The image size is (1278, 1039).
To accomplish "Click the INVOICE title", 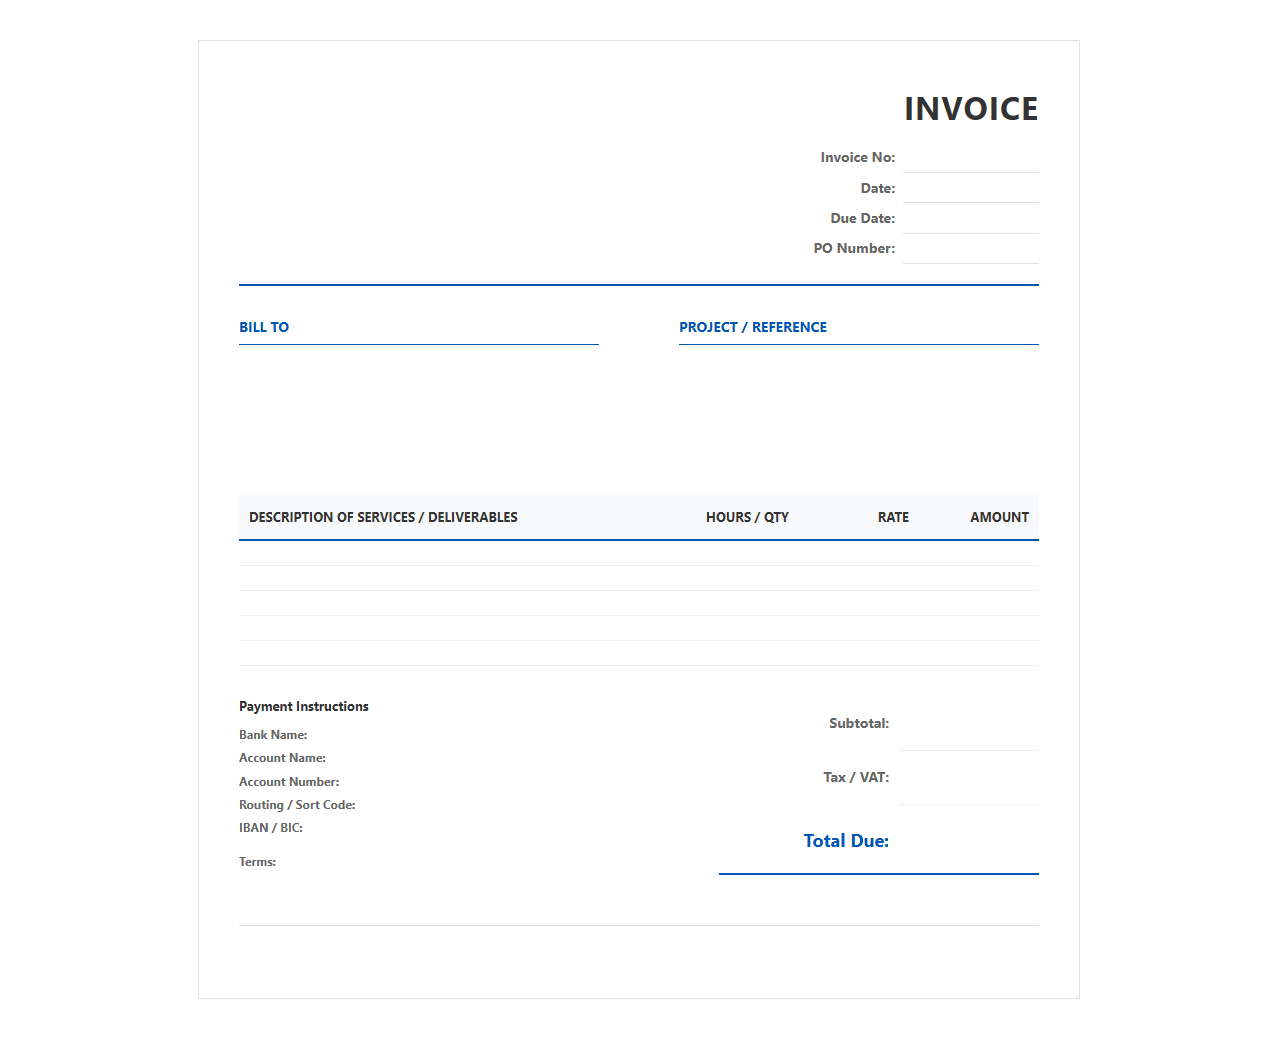I will (x=971, y=109).
